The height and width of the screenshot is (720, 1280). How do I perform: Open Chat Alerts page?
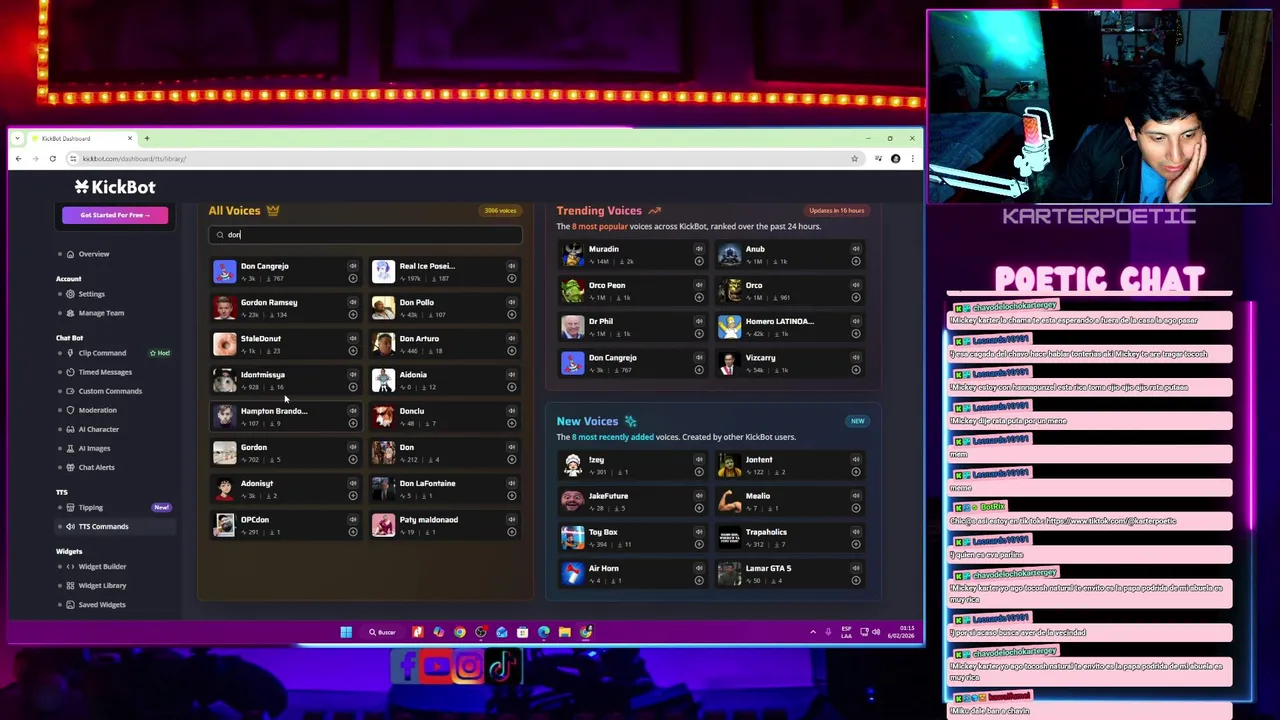pos(96,467)
